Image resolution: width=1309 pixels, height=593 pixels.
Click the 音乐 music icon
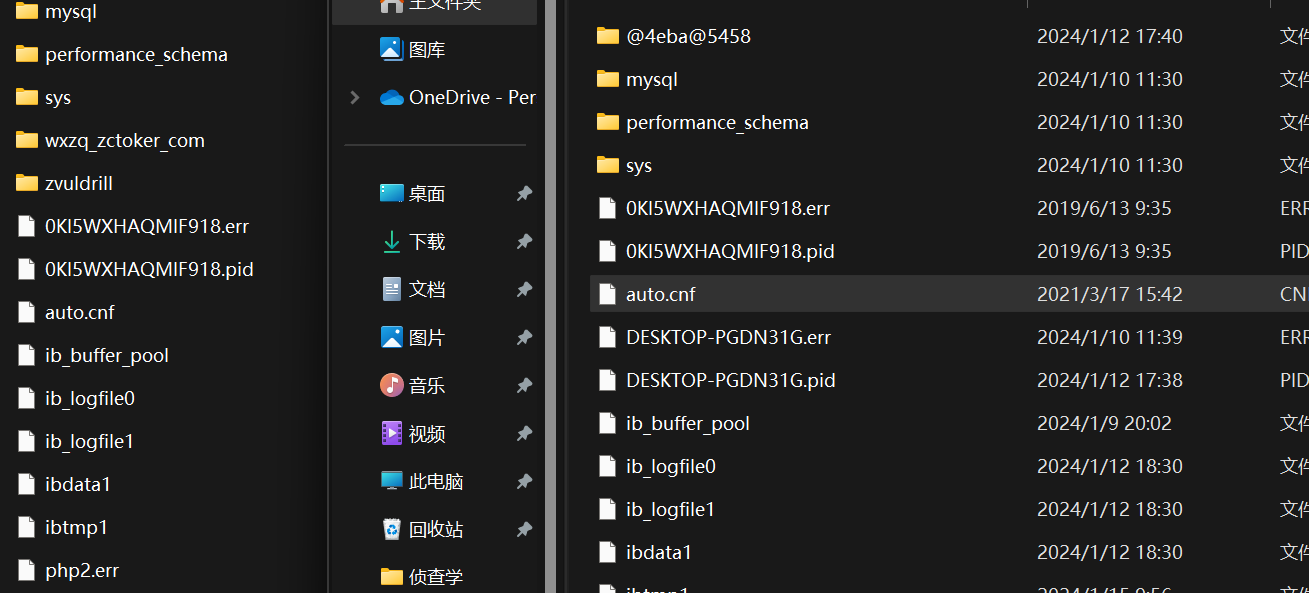coord(392,385)
